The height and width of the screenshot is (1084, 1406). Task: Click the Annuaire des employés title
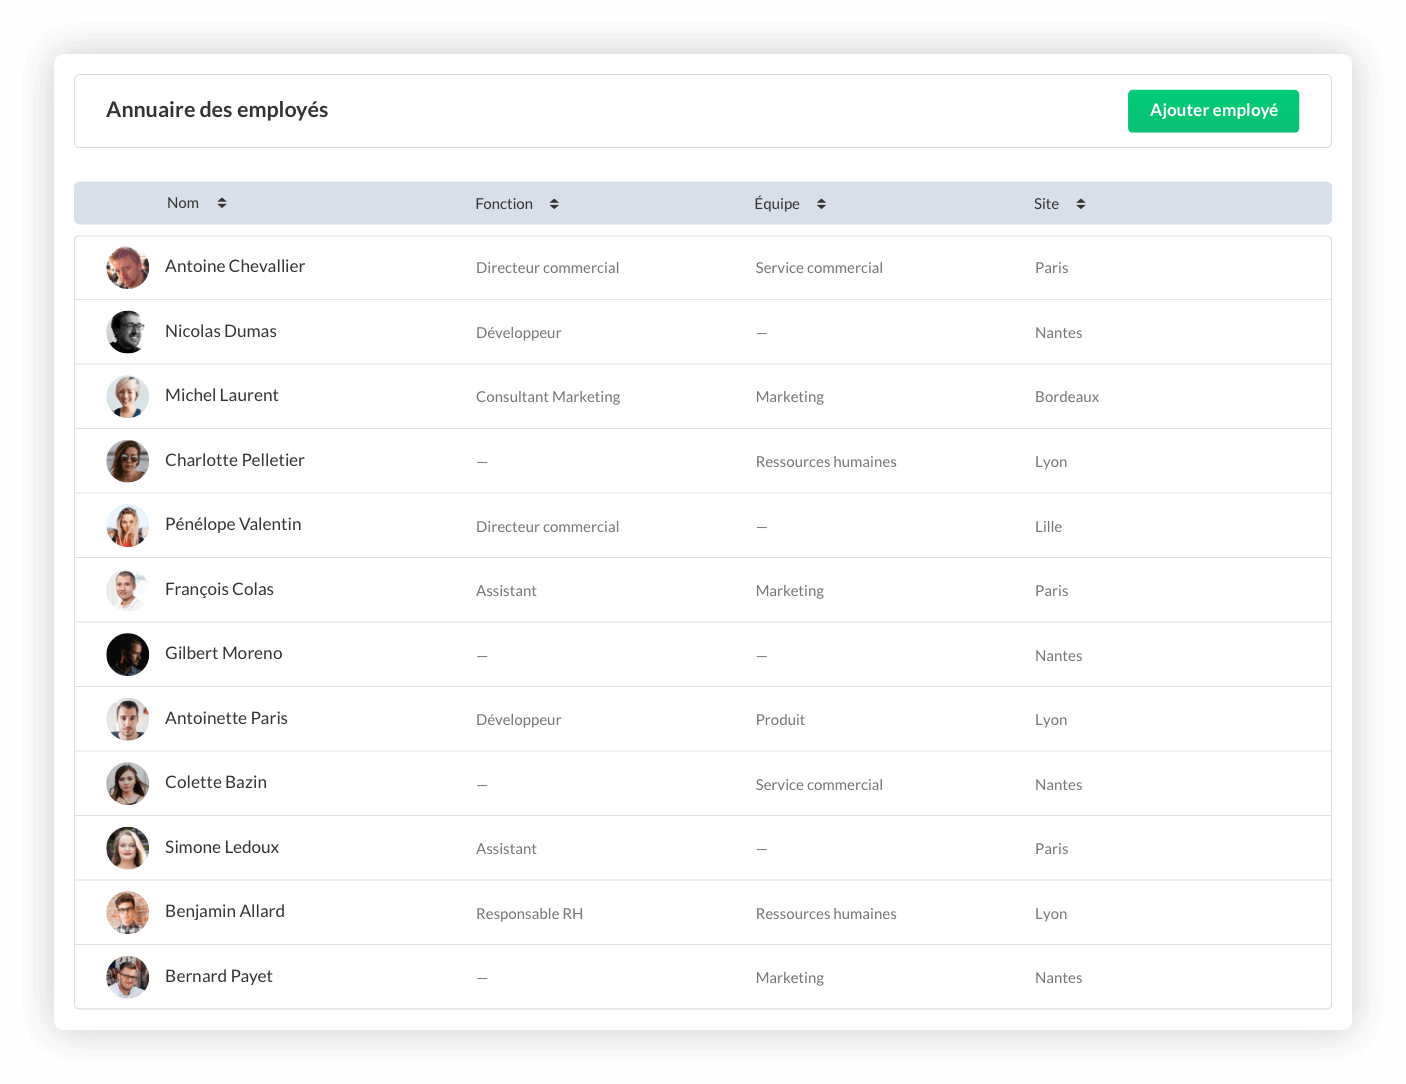tap(217, 110)
